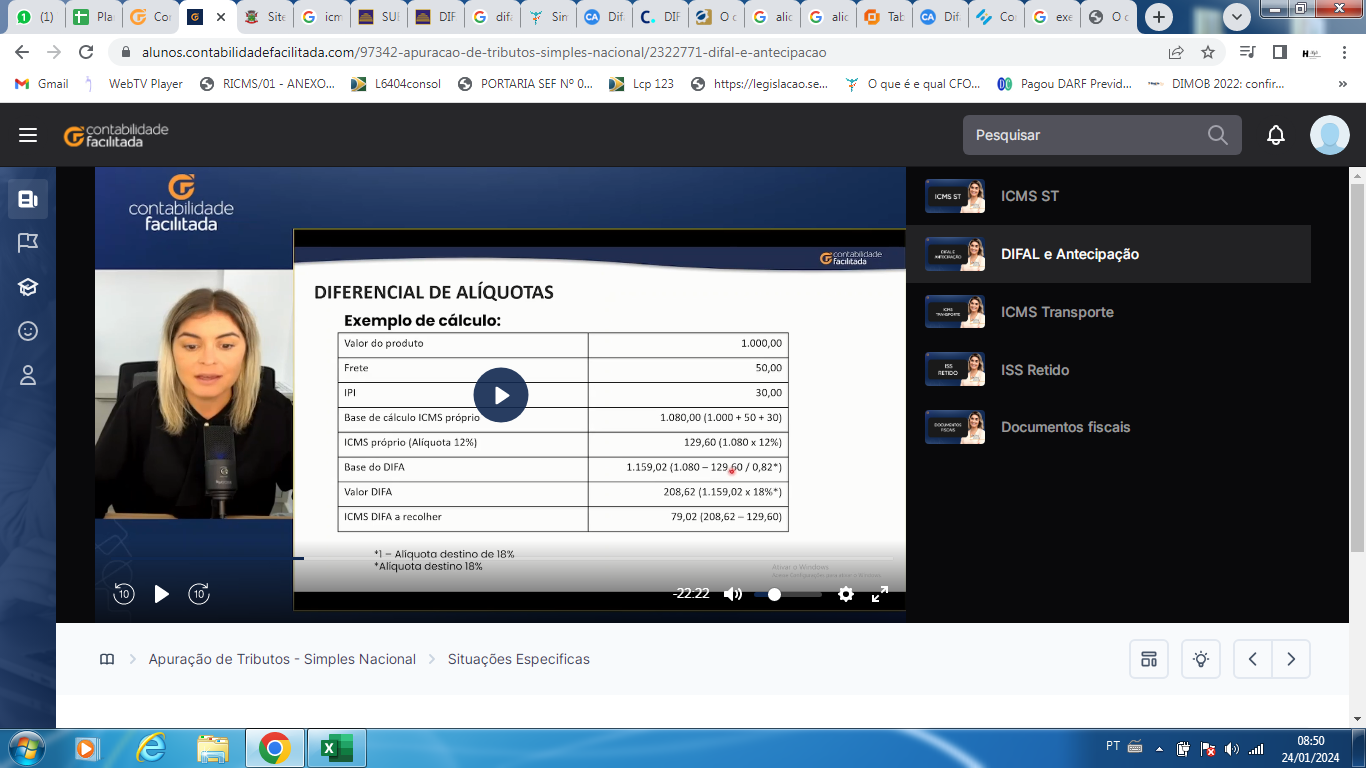Click the share icon in the address bar
The image size is (1366, 768).
click(x=1176, y=52)
